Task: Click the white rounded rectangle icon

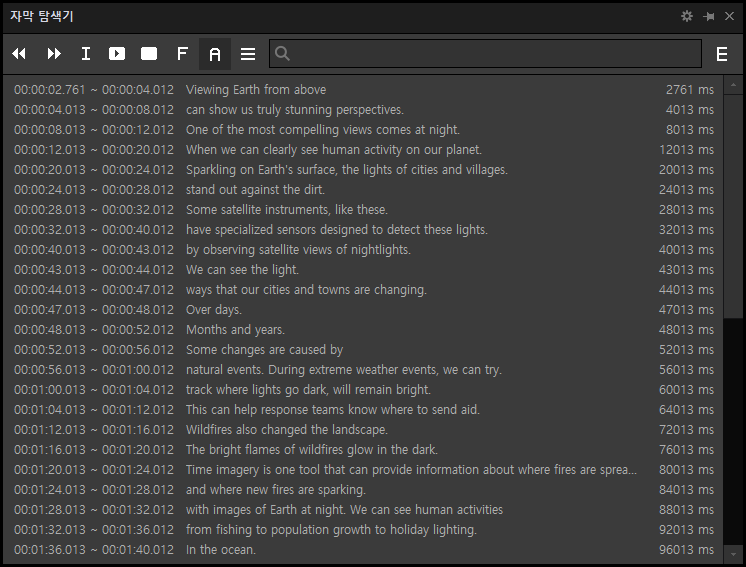Action: point(149,54)
